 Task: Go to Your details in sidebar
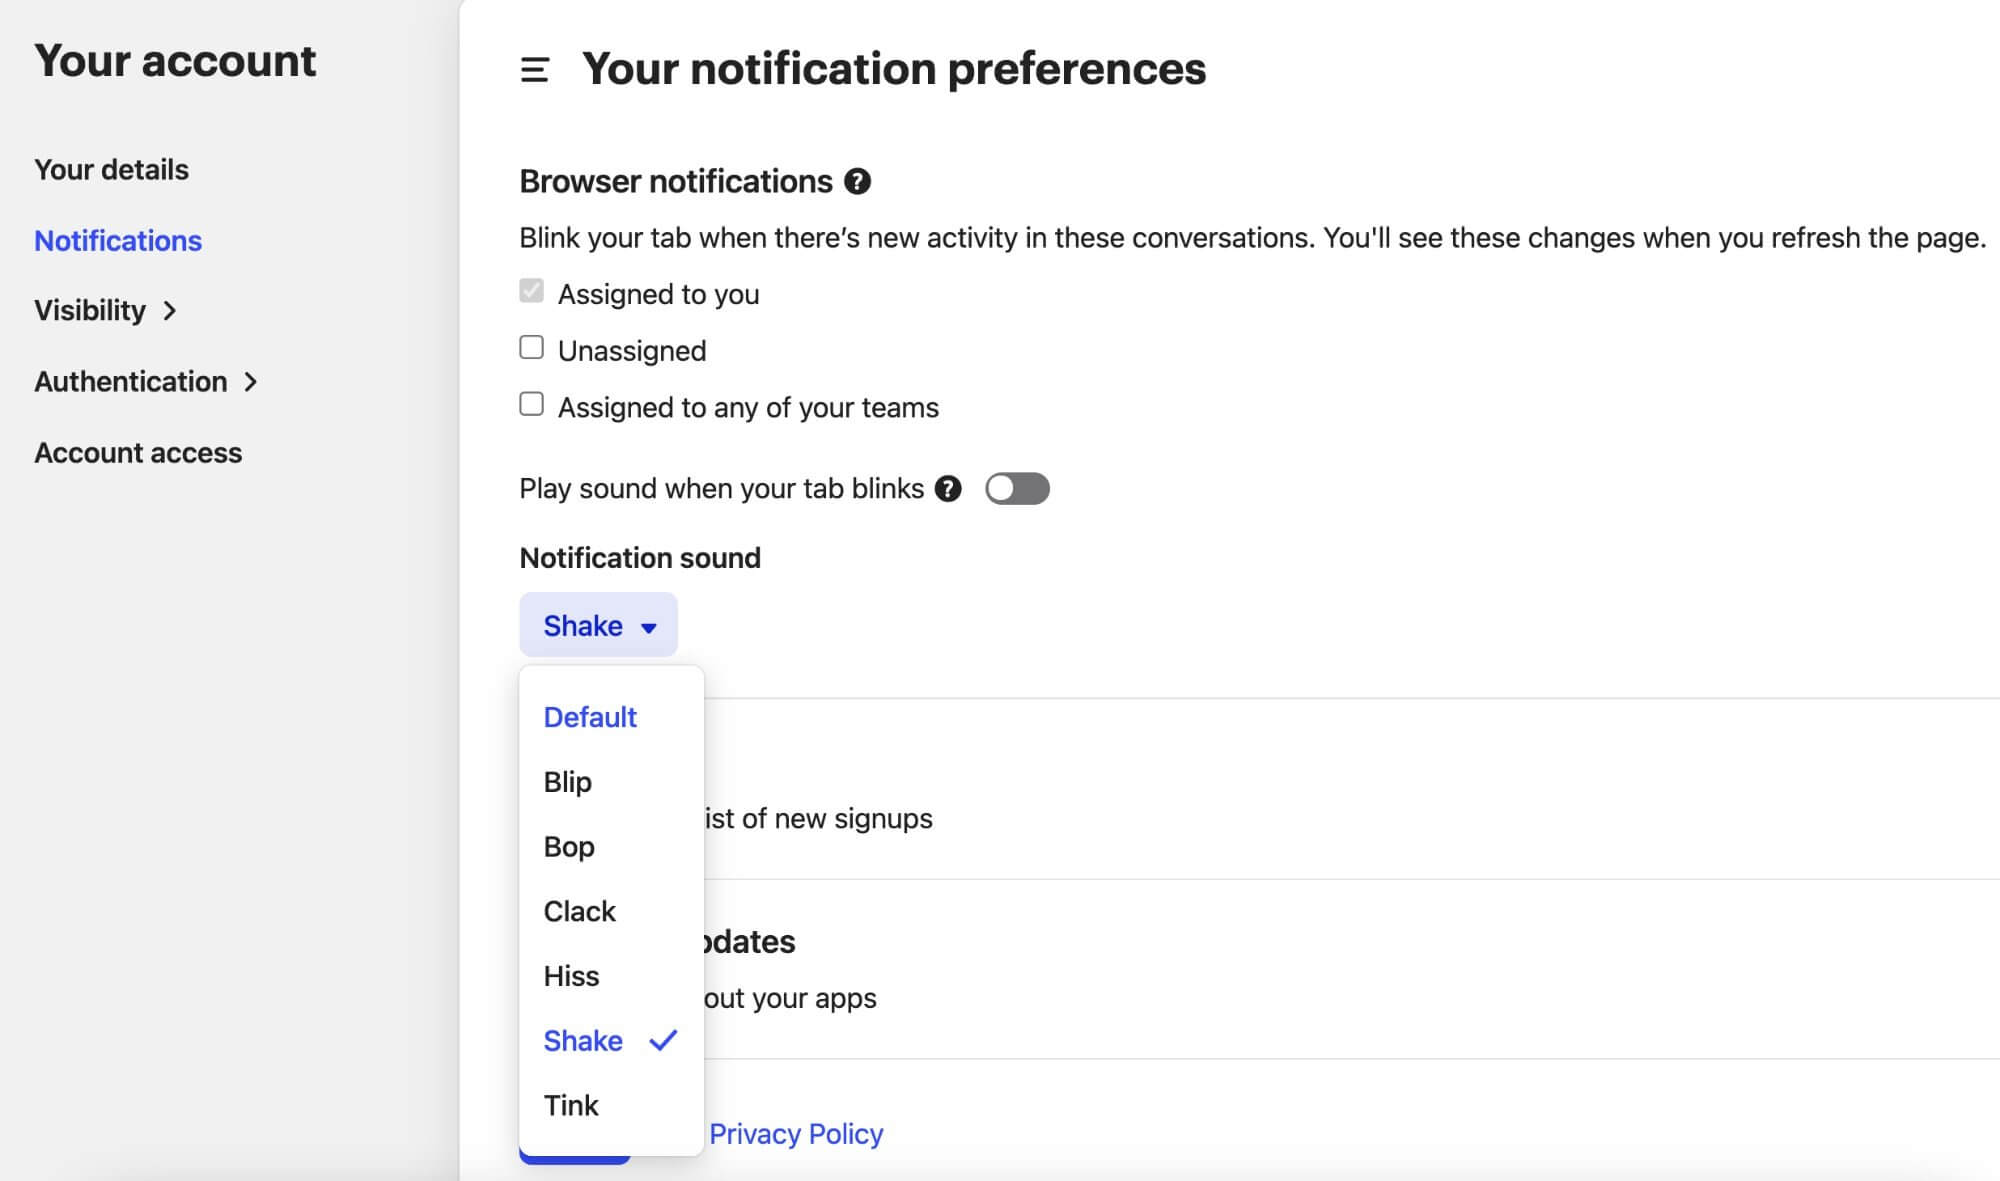111,170
